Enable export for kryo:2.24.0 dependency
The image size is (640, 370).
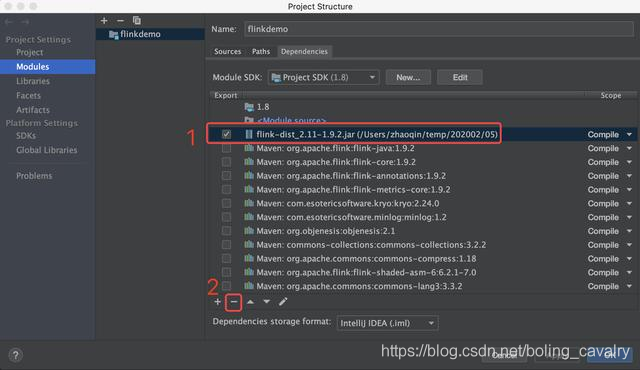coord(226,203)
